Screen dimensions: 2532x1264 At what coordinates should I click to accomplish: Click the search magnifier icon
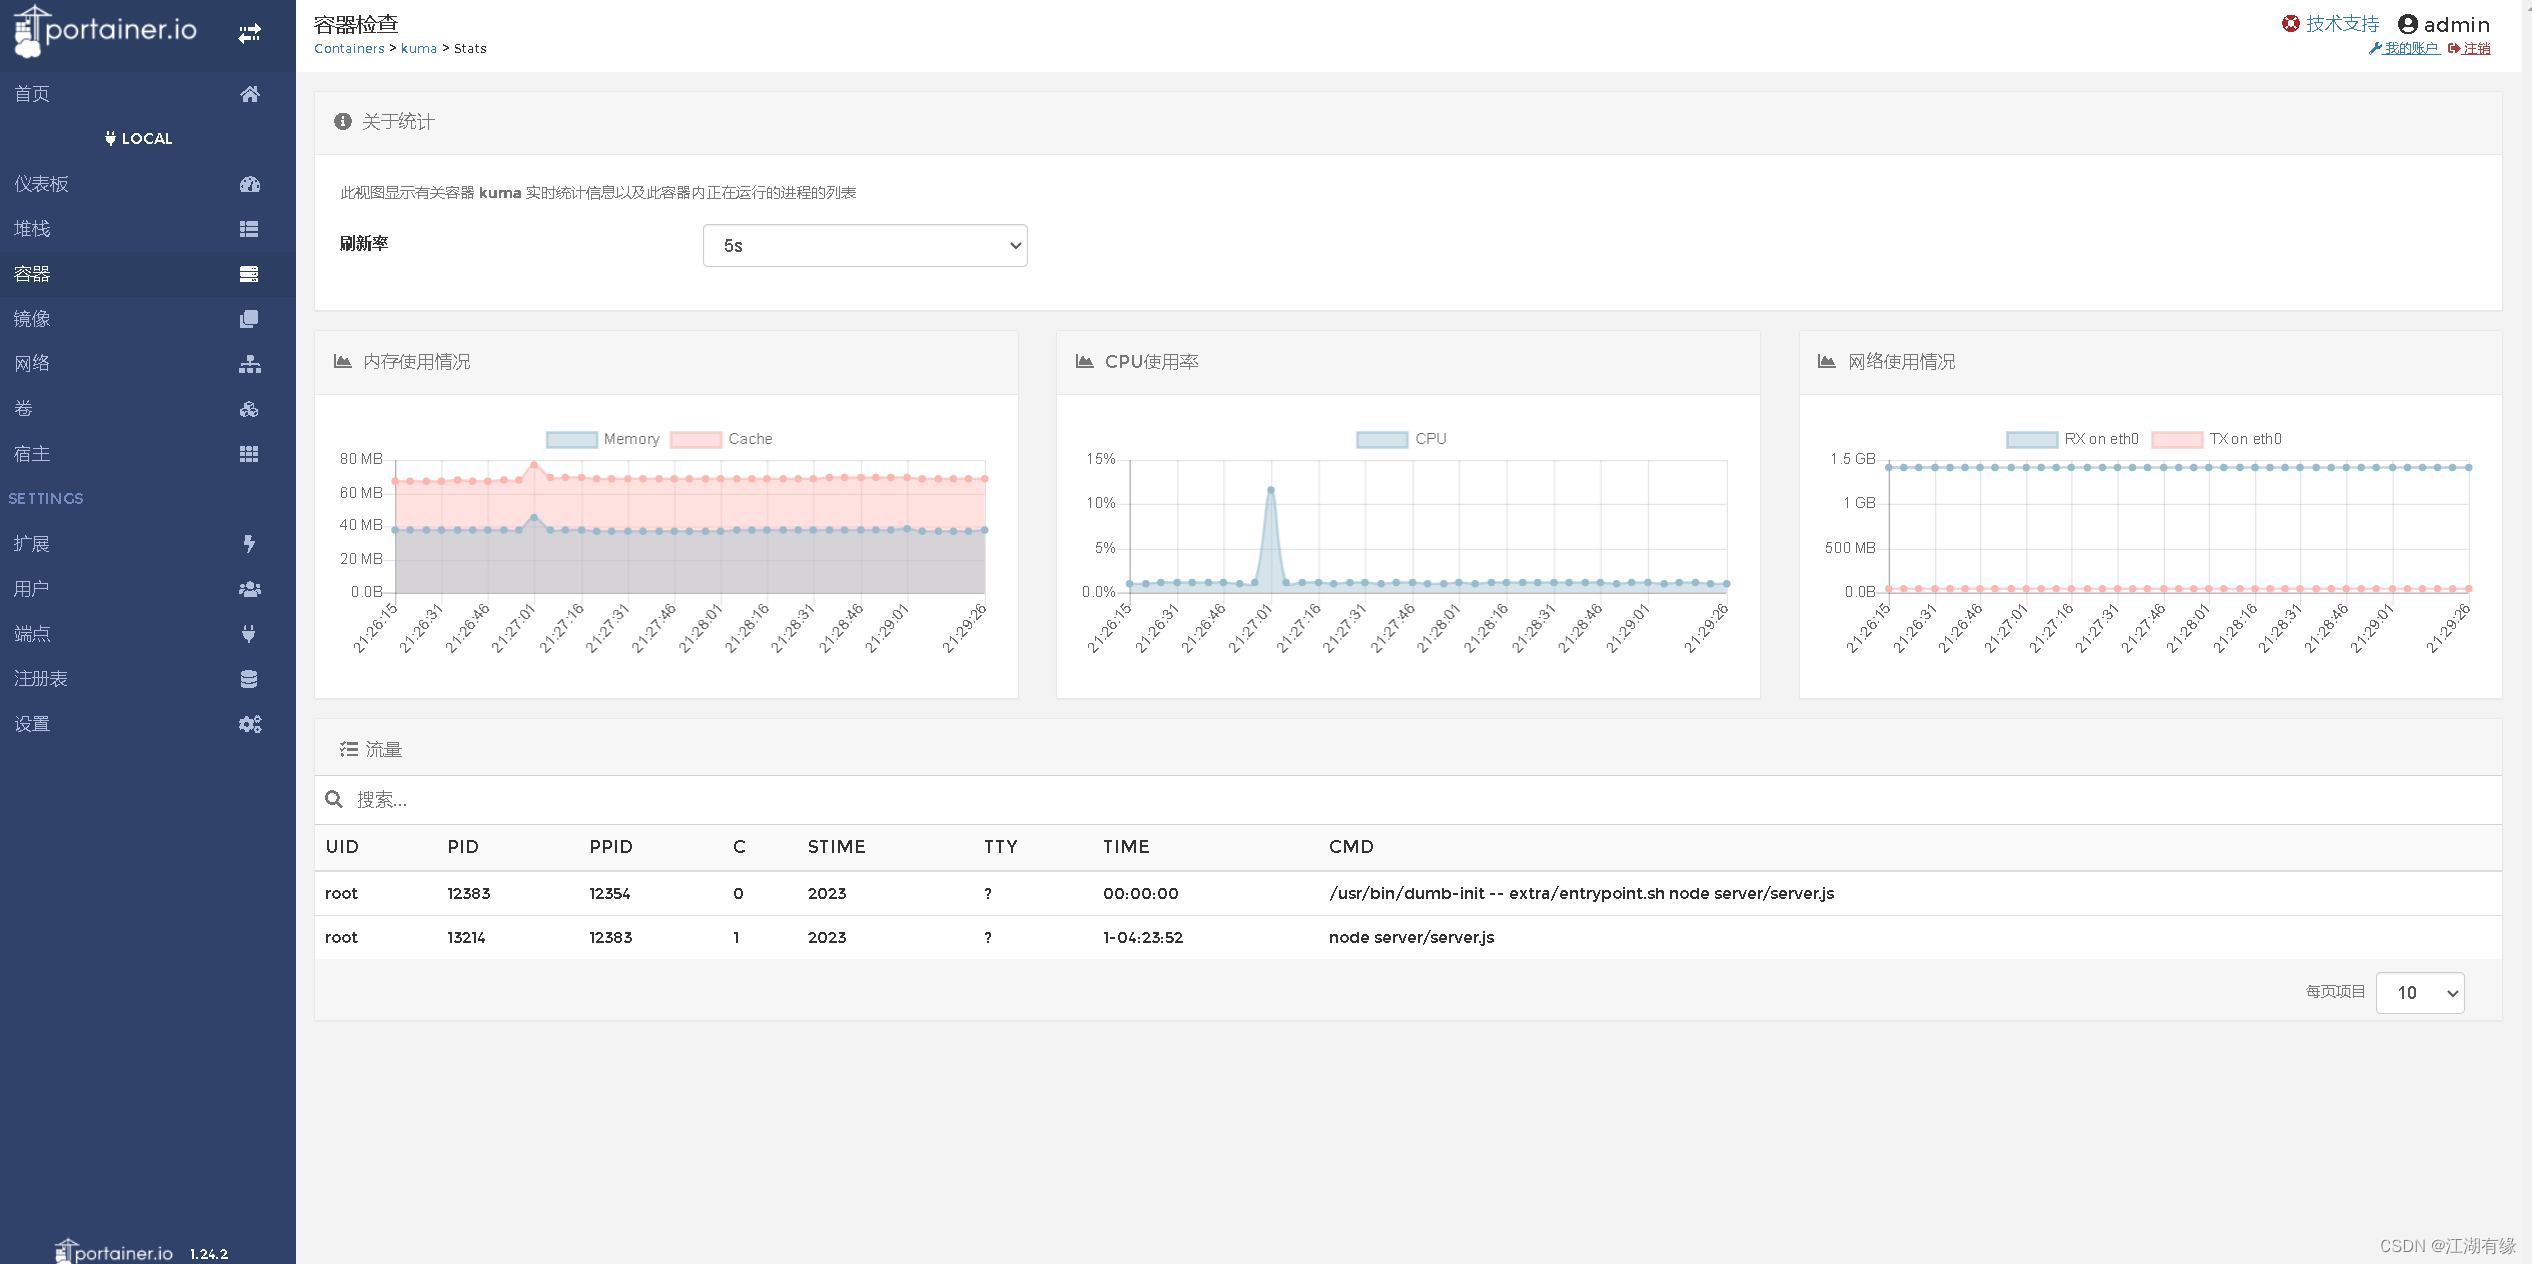click(334, 799)
